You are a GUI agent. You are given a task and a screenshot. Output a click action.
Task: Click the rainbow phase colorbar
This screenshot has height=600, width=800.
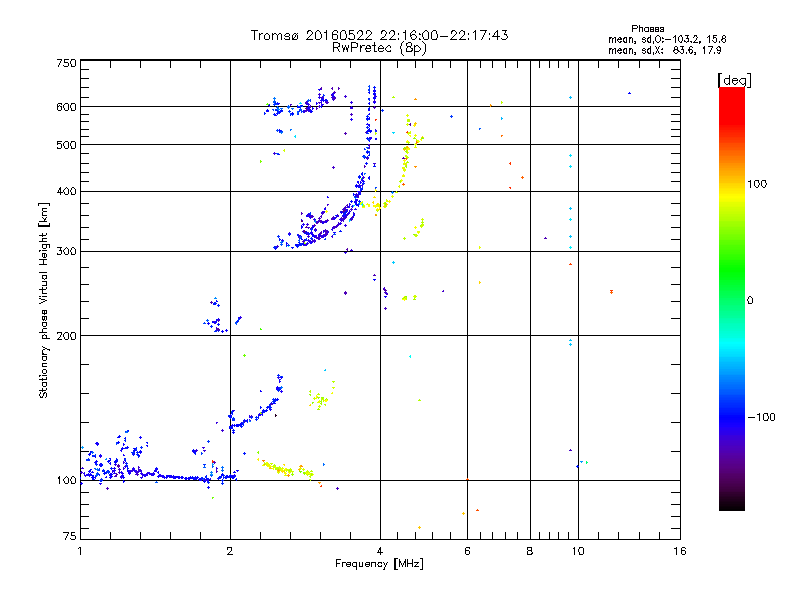732,299
